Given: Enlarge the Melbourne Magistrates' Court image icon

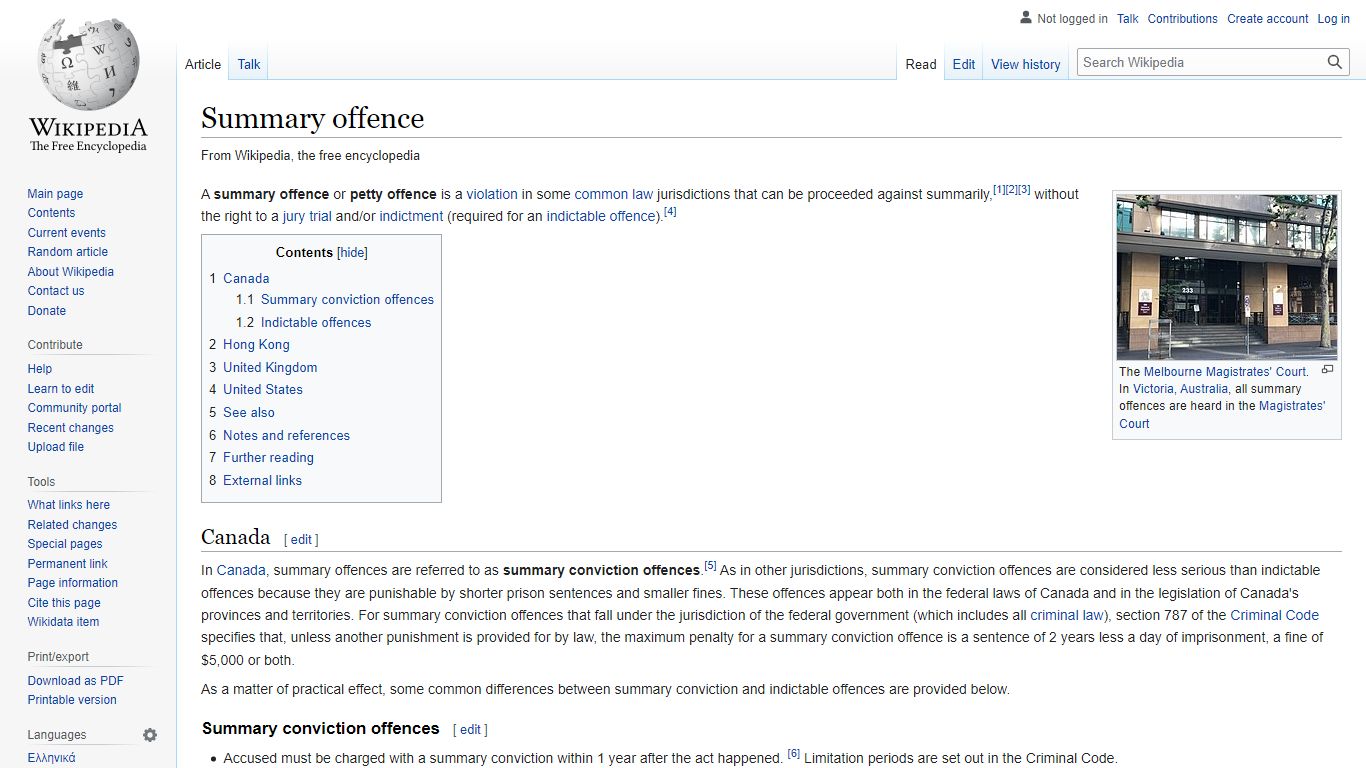Looking at the screenshot, I should (x=1327, y=370).
